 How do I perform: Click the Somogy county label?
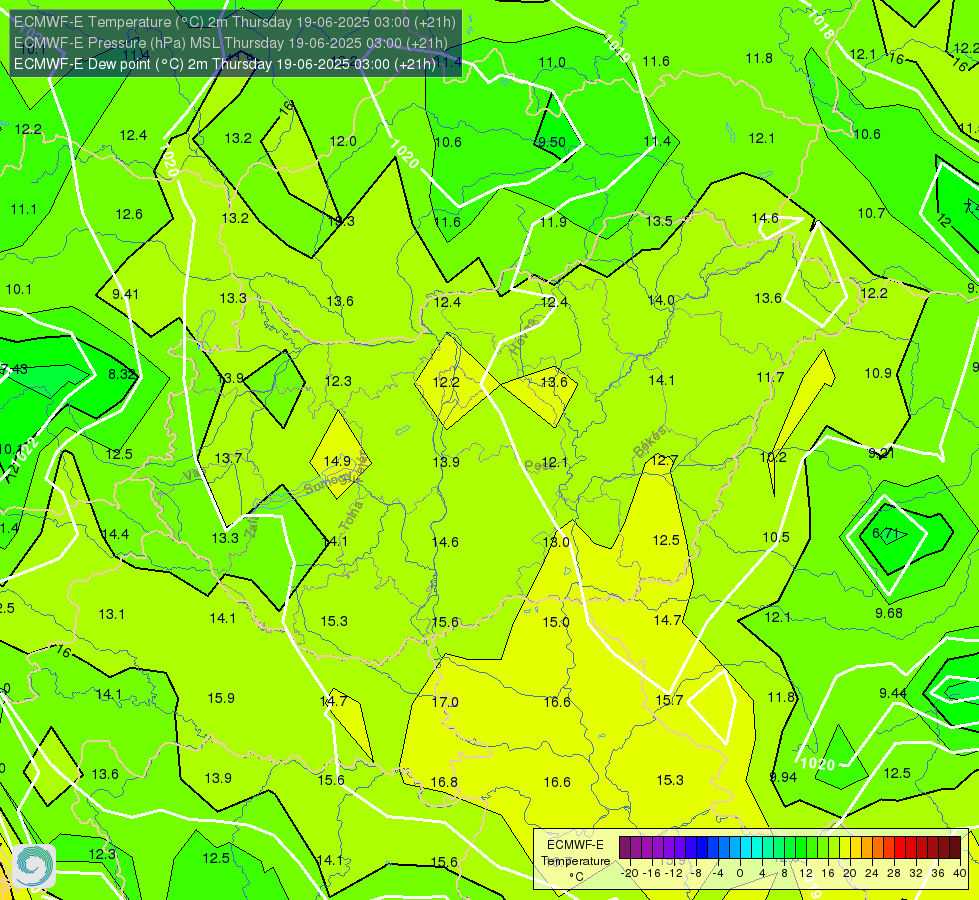click(329, 482)
